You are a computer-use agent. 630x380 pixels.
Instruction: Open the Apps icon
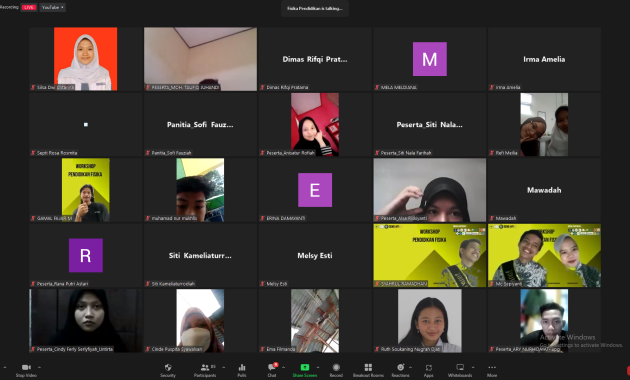click(x=429, y=367)
